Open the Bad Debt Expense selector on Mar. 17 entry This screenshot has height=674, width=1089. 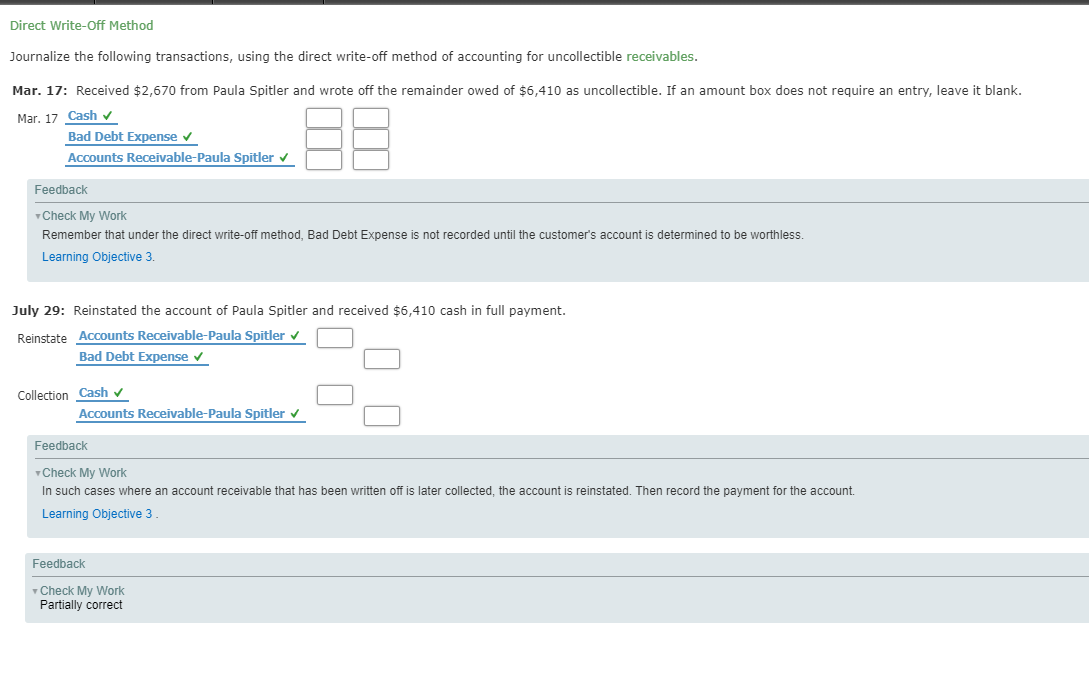coord(125,137)
